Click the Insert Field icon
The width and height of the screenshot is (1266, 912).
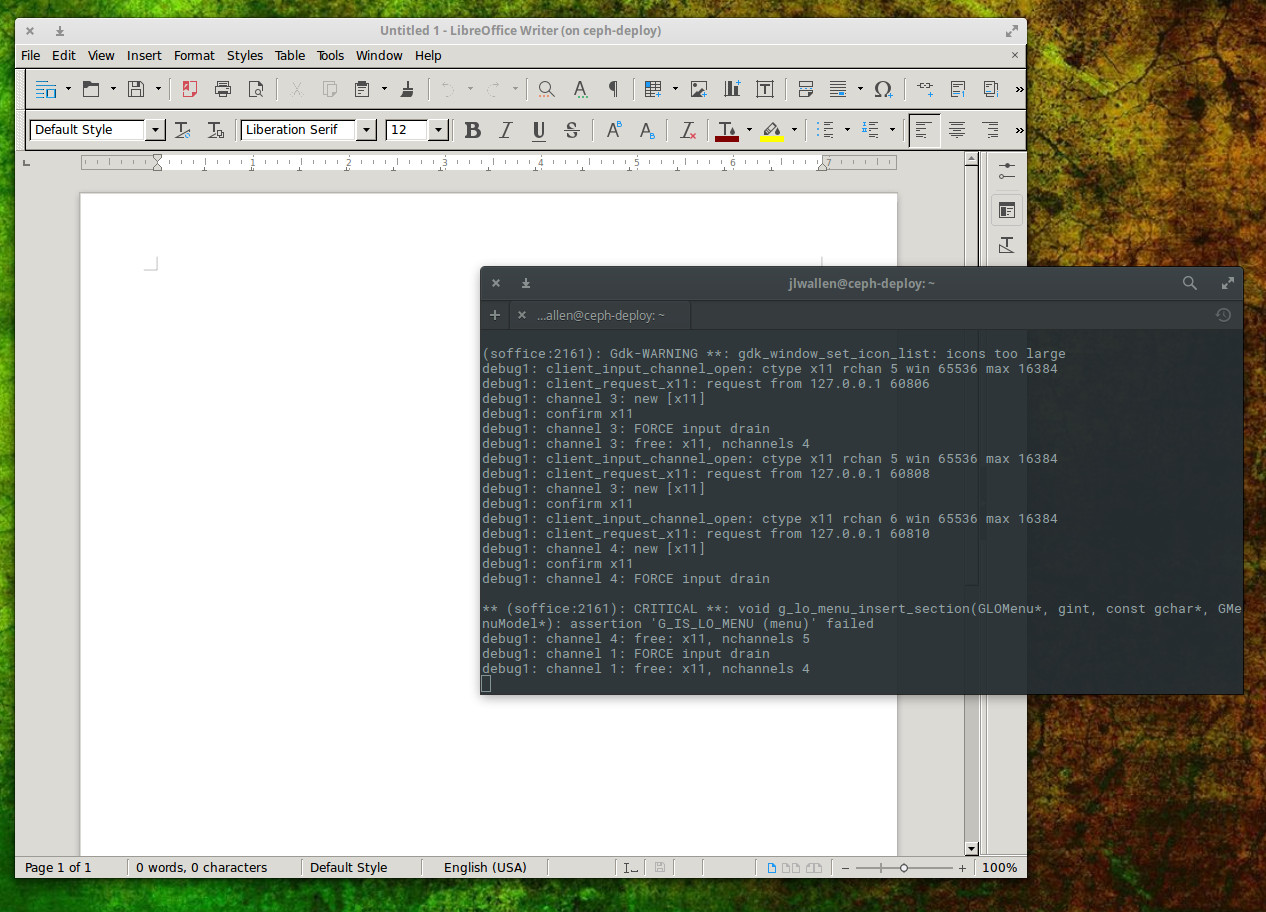click(838, 89)
